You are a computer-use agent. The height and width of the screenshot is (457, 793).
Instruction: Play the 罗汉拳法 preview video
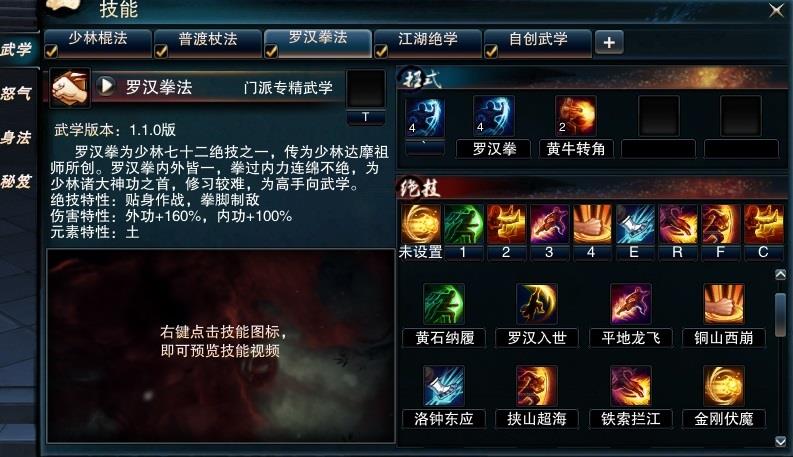tap(106, 86)
